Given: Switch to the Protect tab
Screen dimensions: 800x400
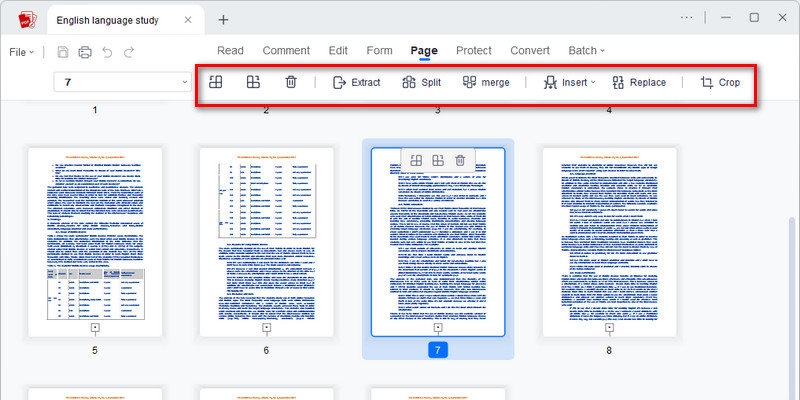Looking at the screenshot, I should (x=473, y=51).
